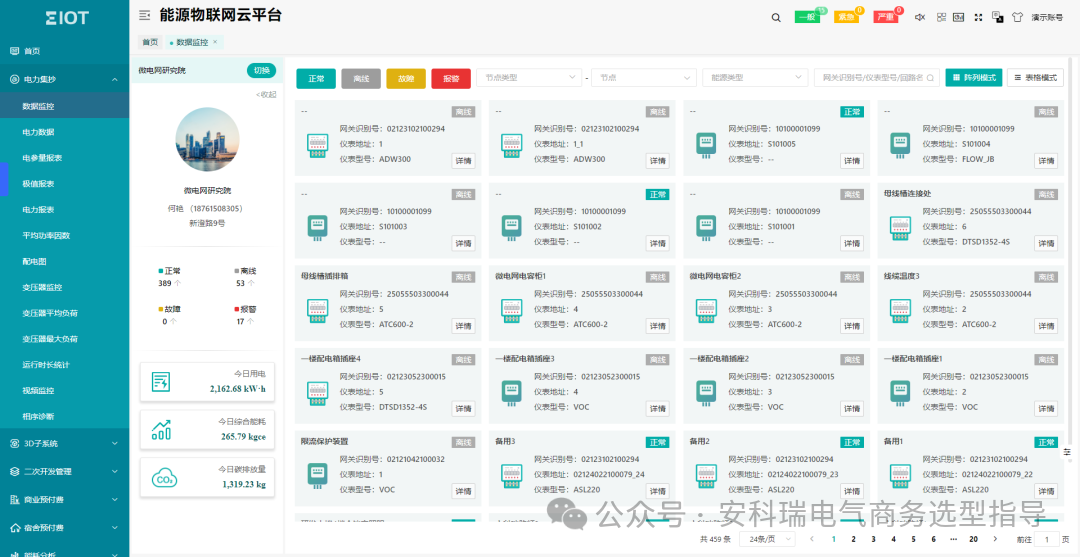This screenshot has height=557, width=1080.
Task: Open theme skin with the T-shirt icon
Action: click(1017, 17)
